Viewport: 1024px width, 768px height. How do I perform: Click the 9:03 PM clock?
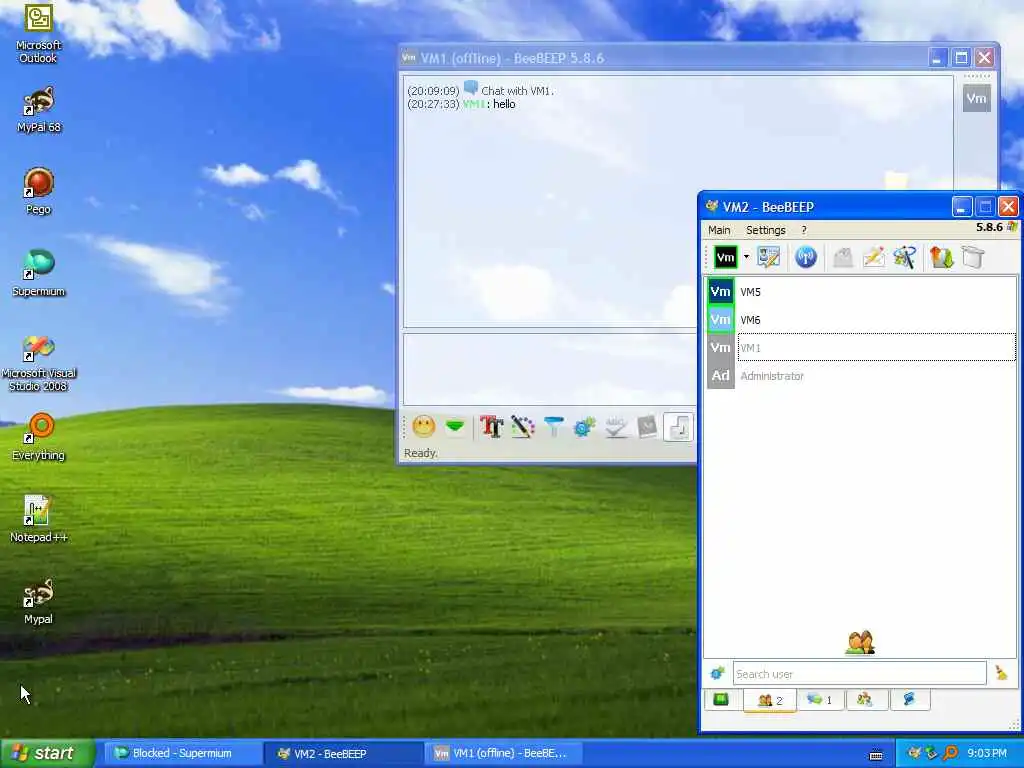[987, 753]
